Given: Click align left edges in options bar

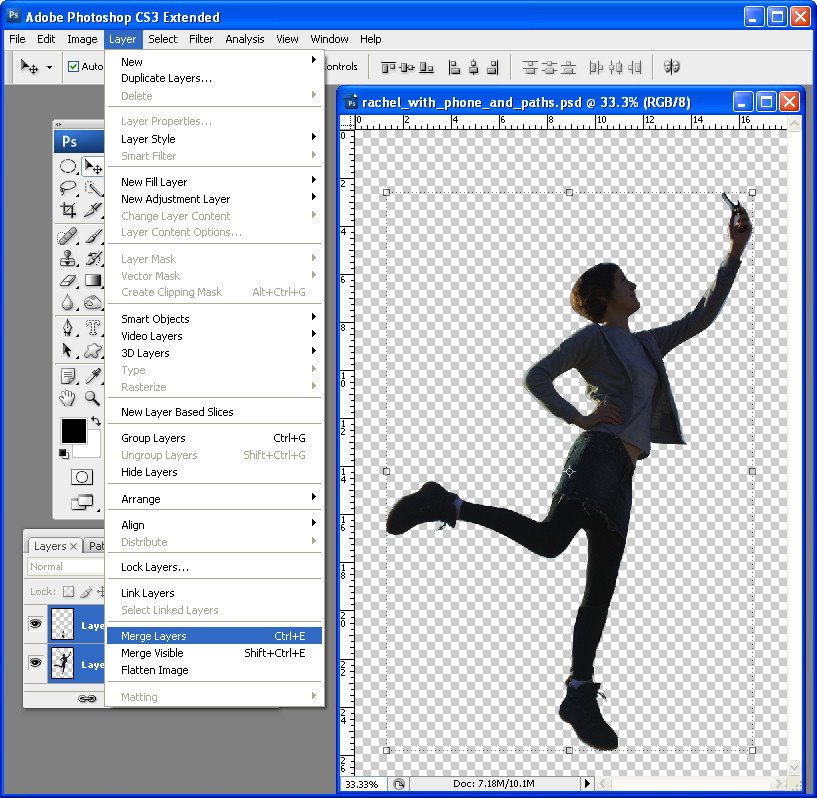Looking at the screenshot, I should coord(454,67).
